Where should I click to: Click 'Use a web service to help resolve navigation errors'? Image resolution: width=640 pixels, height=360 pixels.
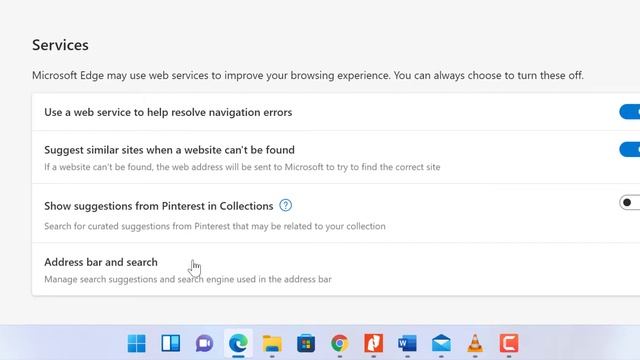pos(168,112)
